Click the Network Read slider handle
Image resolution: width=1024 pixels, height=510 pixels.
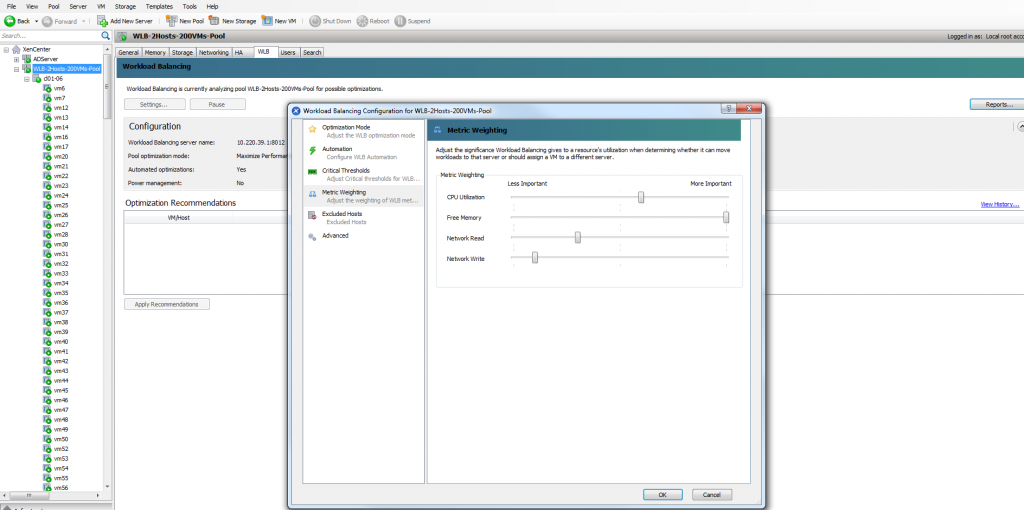[x=578, y=237]
